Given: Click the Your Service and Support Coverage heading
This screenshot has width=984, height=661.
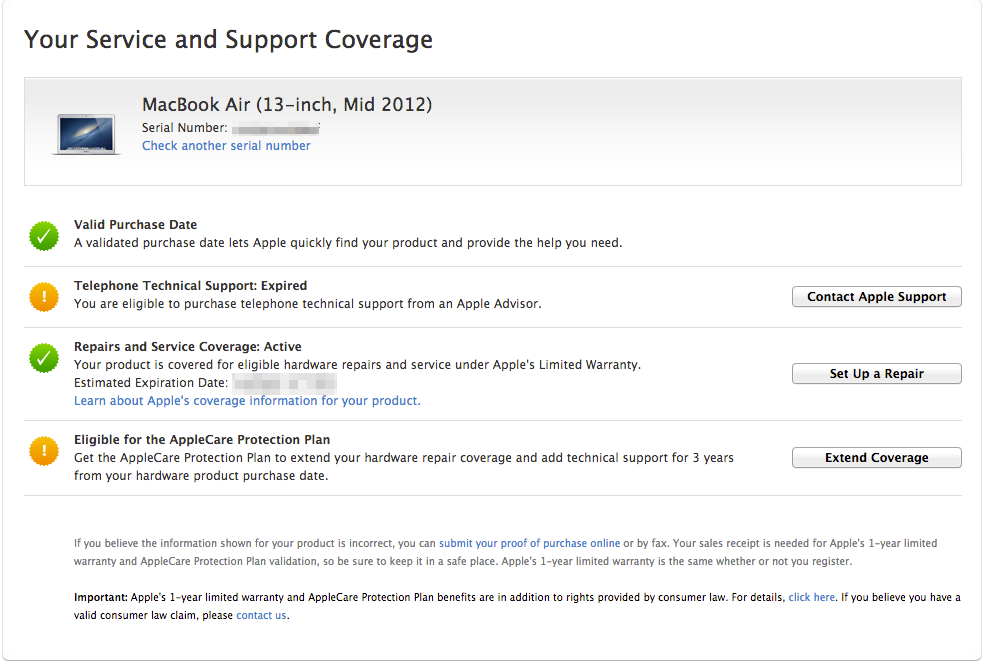Looking at the screenshot, I should pyautogui.click(x=228, y=40).
